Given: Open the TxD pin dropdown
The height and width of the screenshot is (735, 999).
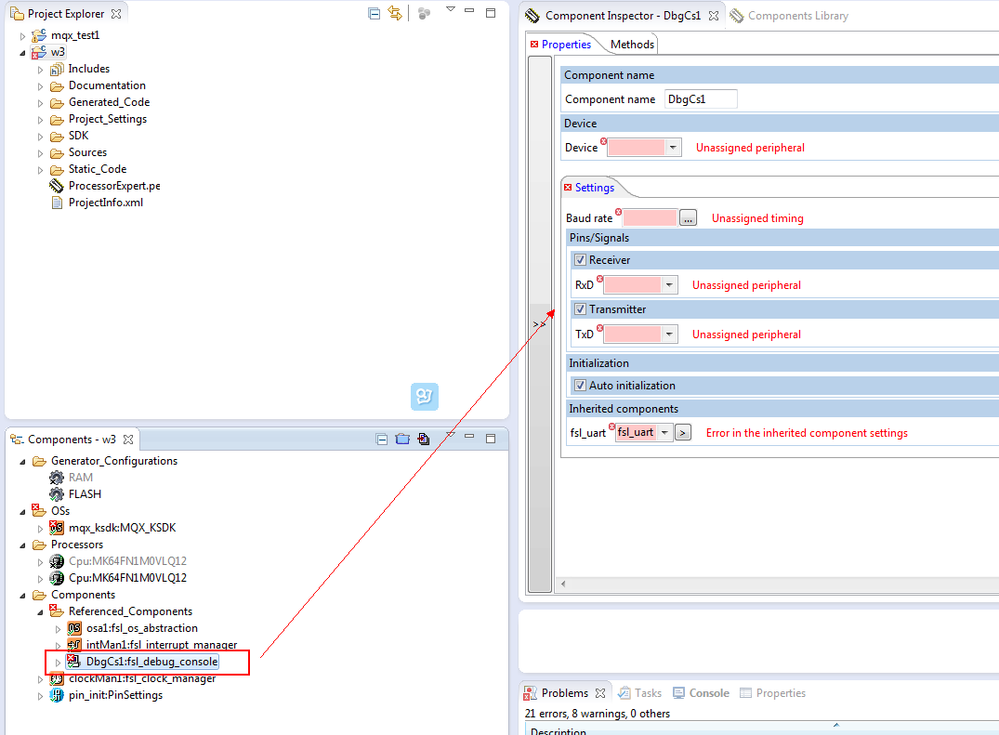Looking at the screenshot, I should tap(669, 334).
